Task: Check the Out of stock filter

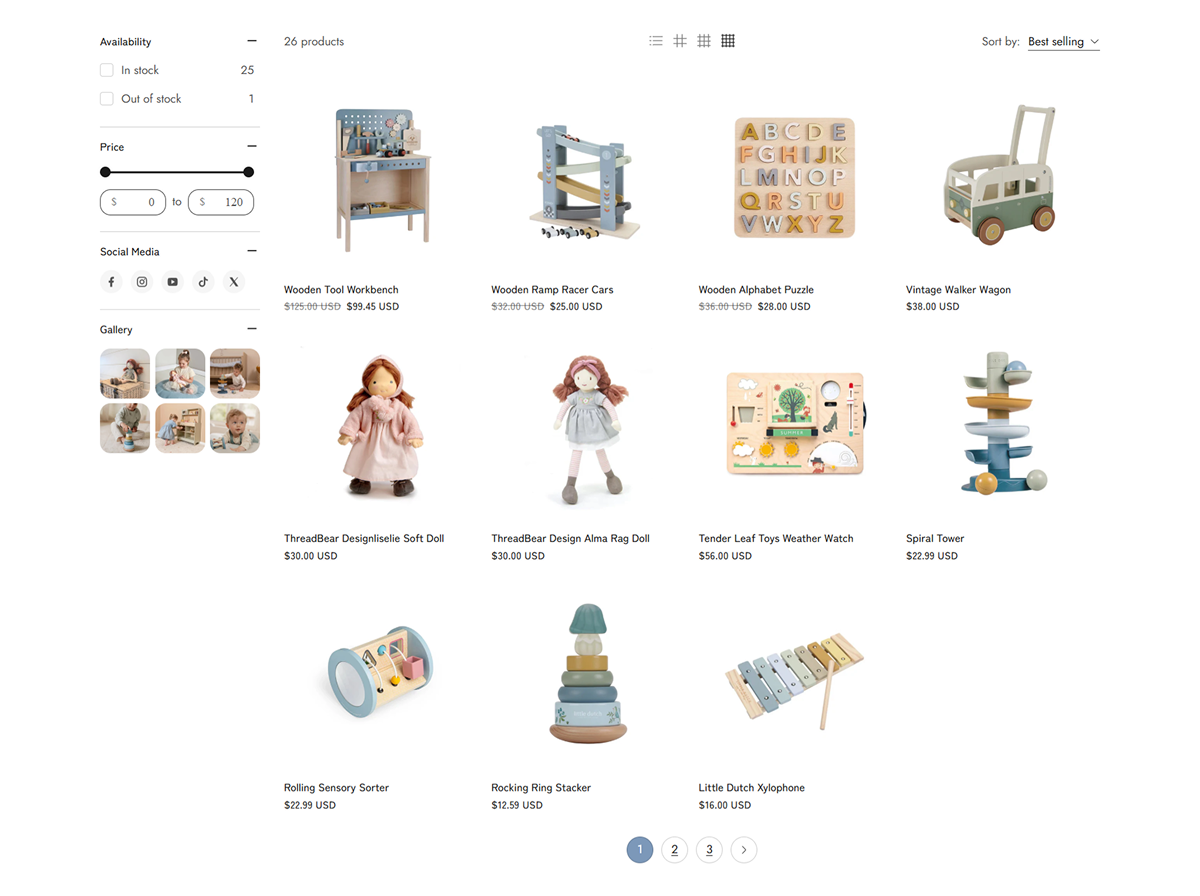Action: (107, 99)
